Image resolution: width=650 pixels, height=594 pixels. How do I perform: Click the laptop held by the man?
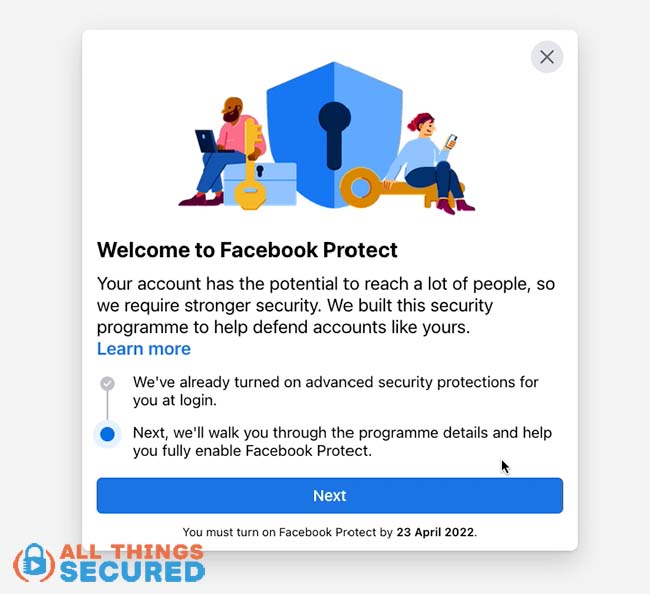207,142
